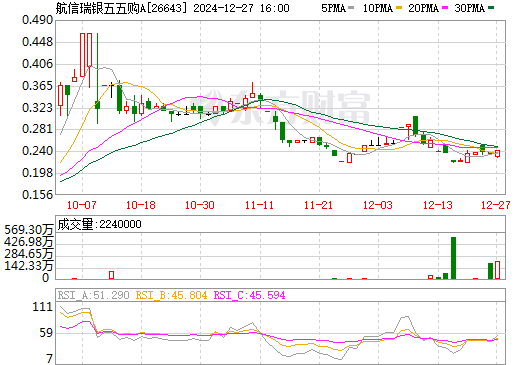Click the 0.198 price axis label
Viewport: 520px width, 365px height.
[37, 173]
